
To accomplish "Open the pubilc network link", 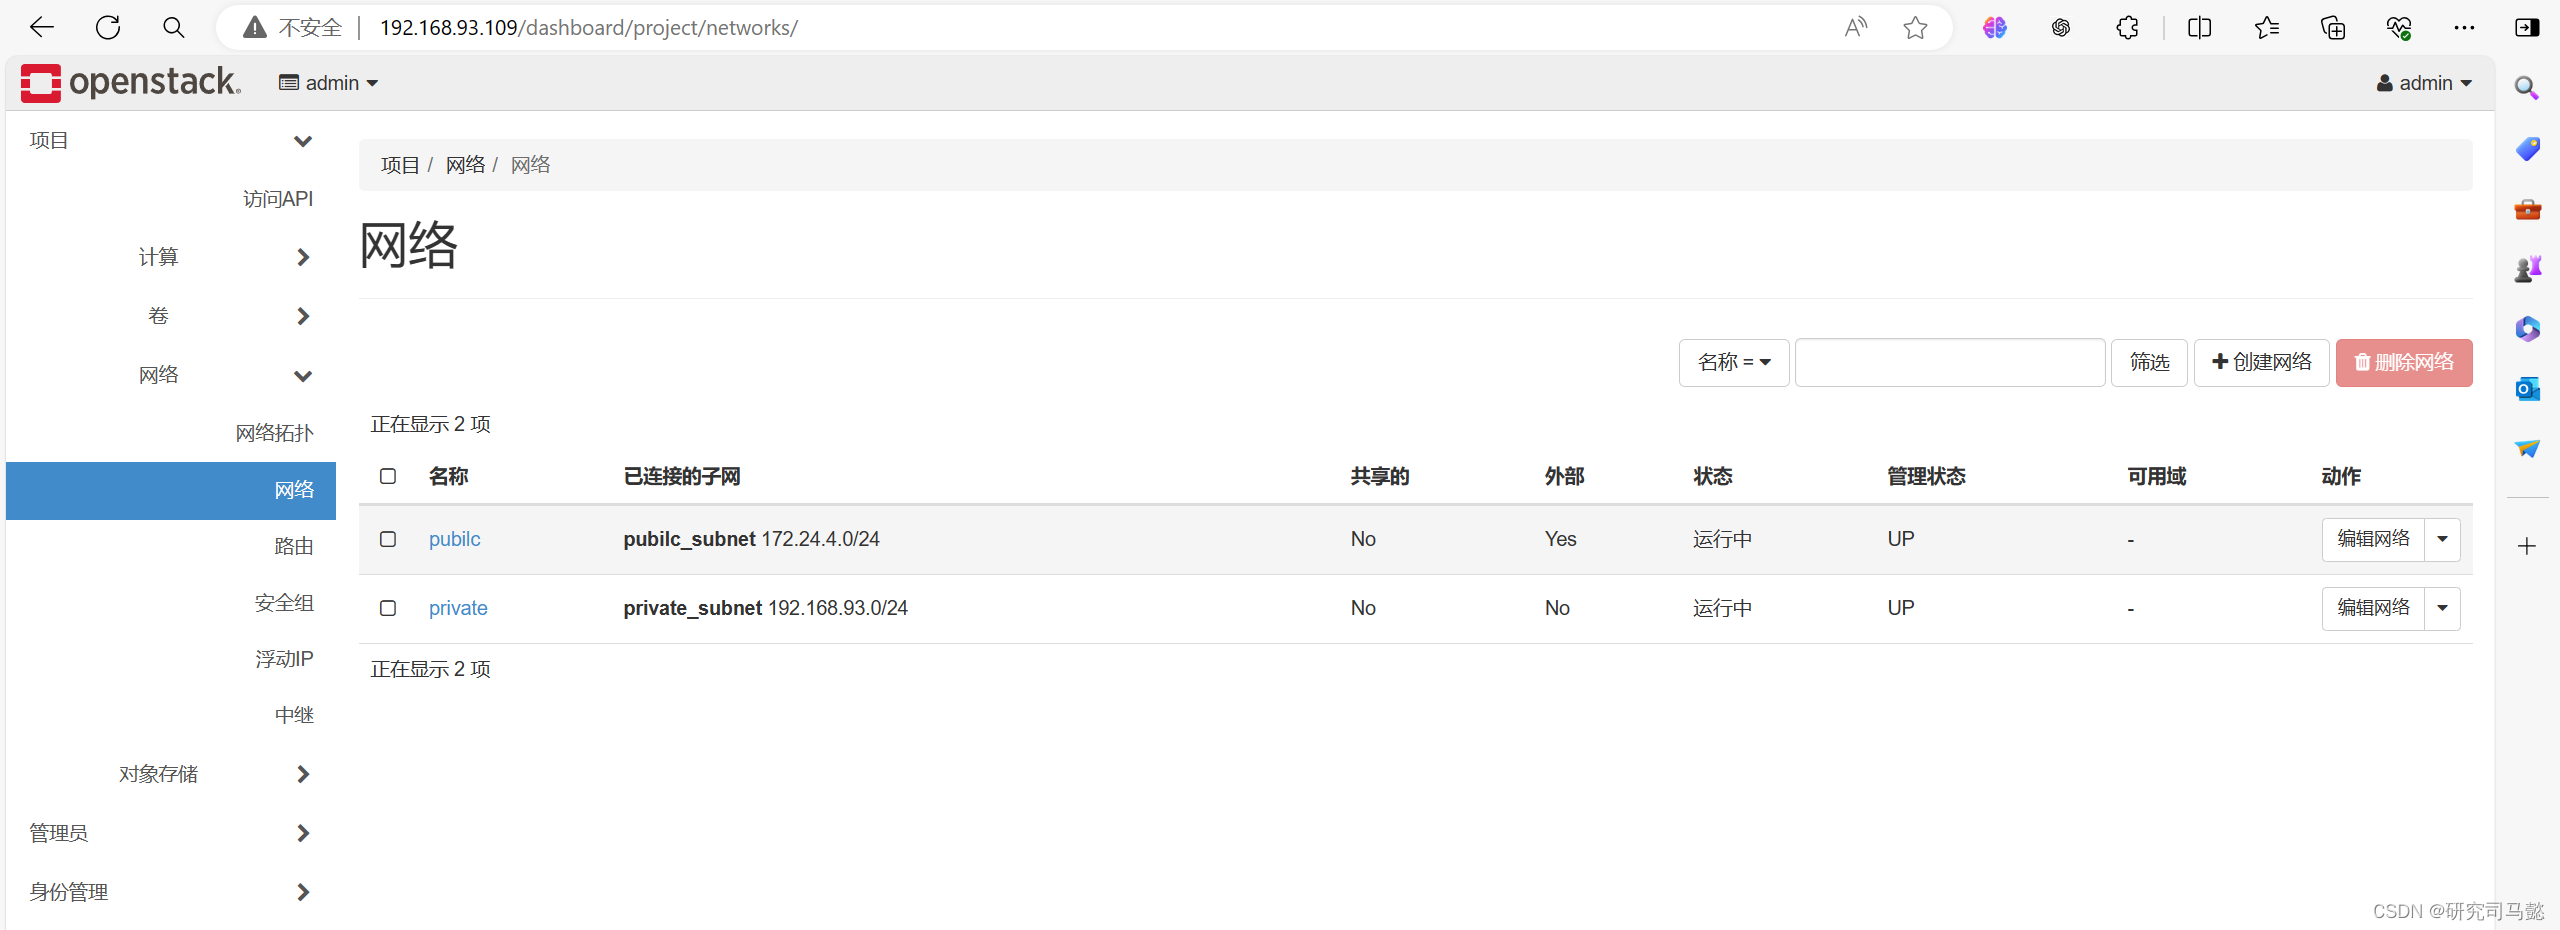I will pyautogui.click(x=455, y=539).
